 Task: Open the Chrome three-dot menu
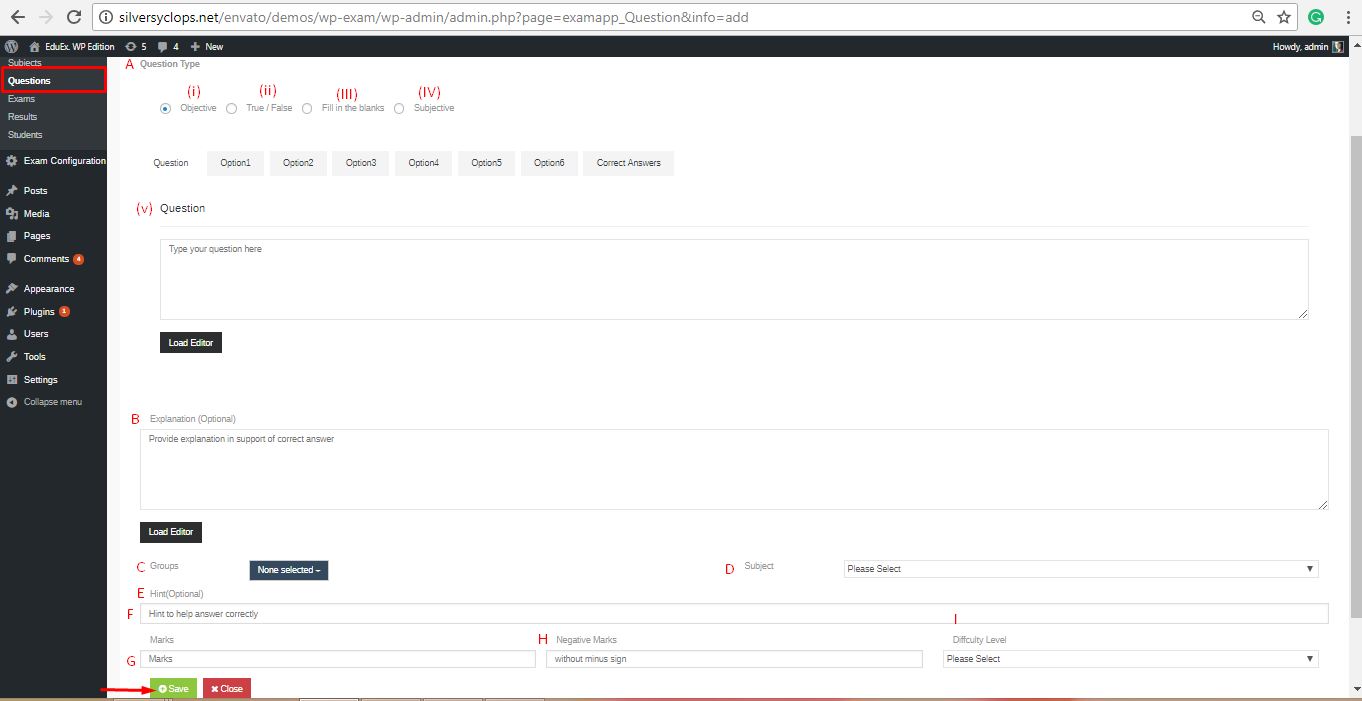click(x=1347, y=17)
